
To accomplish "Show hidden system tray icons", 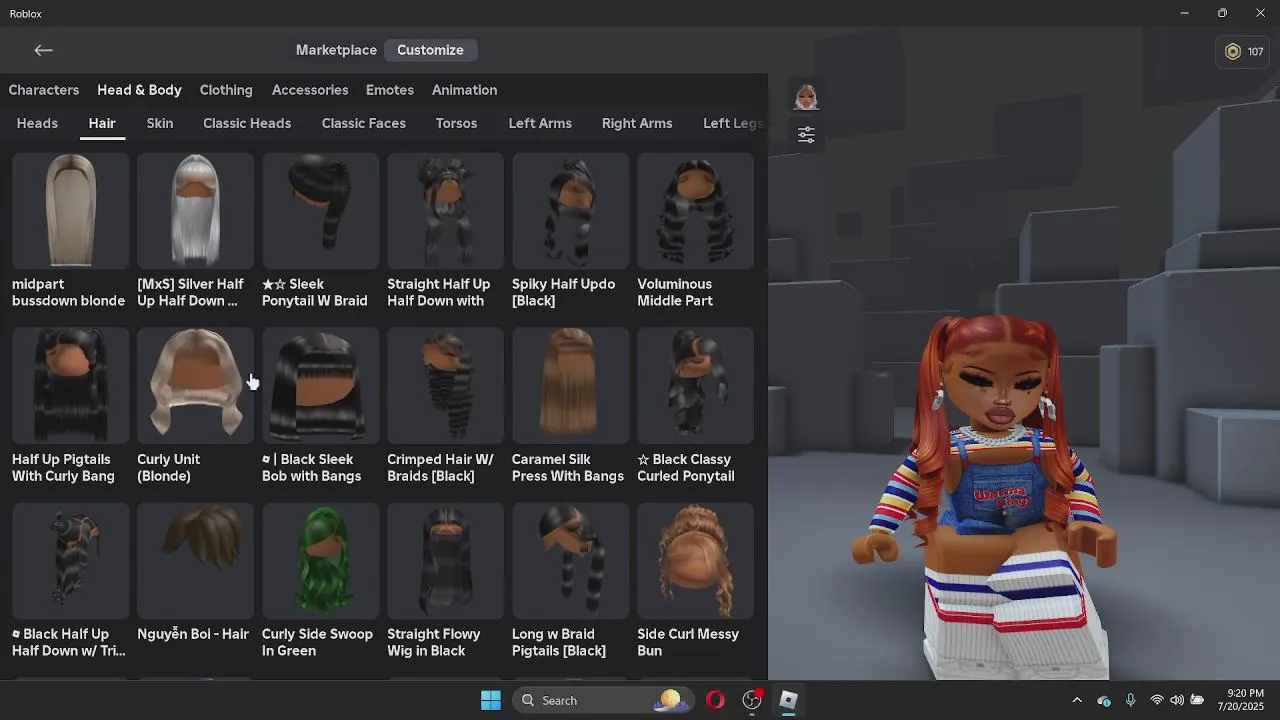I will click(1077, 700).
